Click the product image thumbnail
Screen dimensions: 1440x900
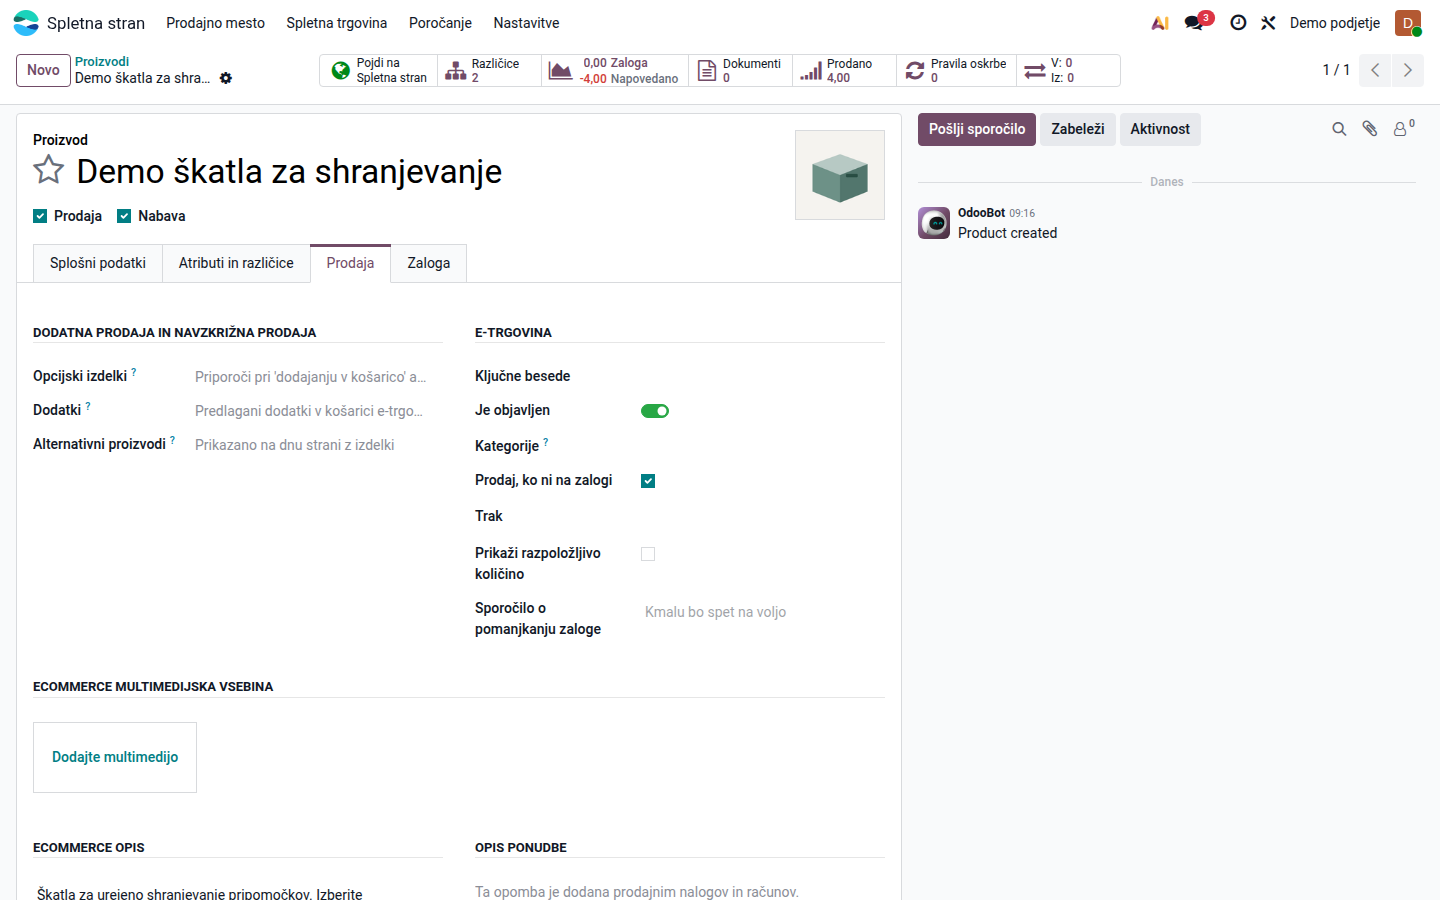[x=840, y=175]
